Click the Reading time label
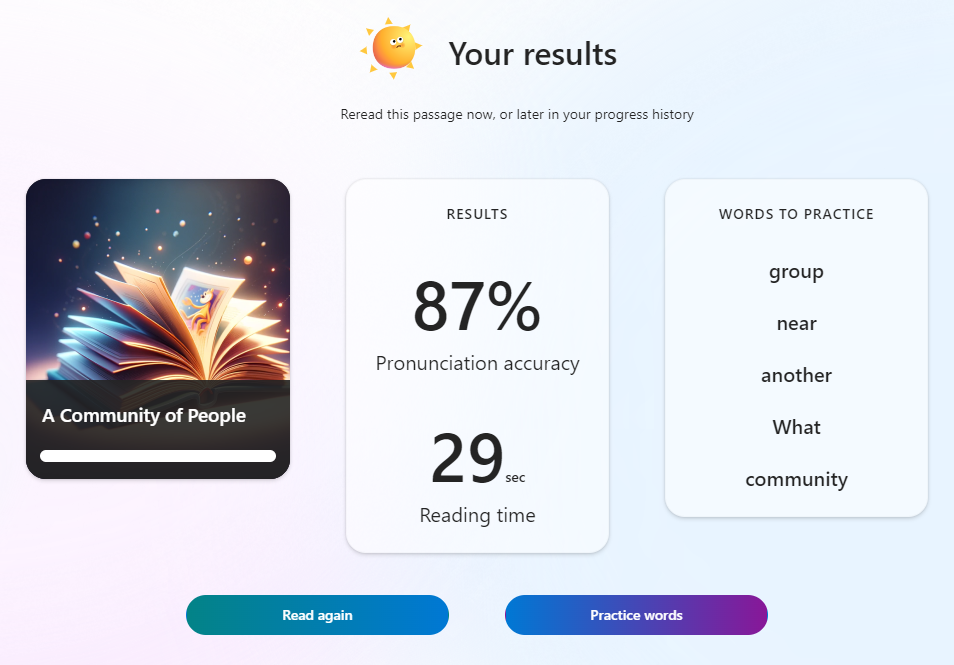This screenshot has height=665, width=954. pyautogui.click(x=477, y=515)
